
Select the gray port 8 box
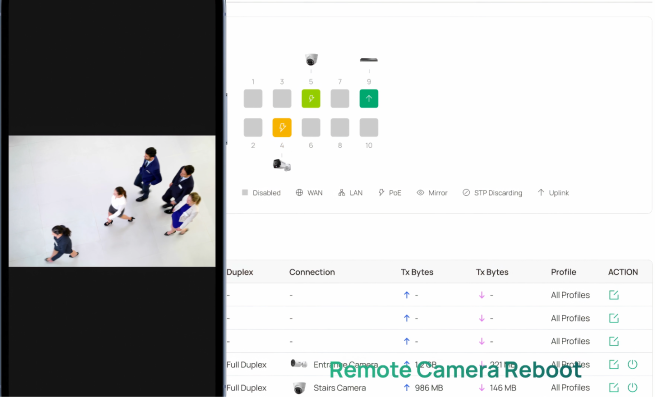click(340, 127)
